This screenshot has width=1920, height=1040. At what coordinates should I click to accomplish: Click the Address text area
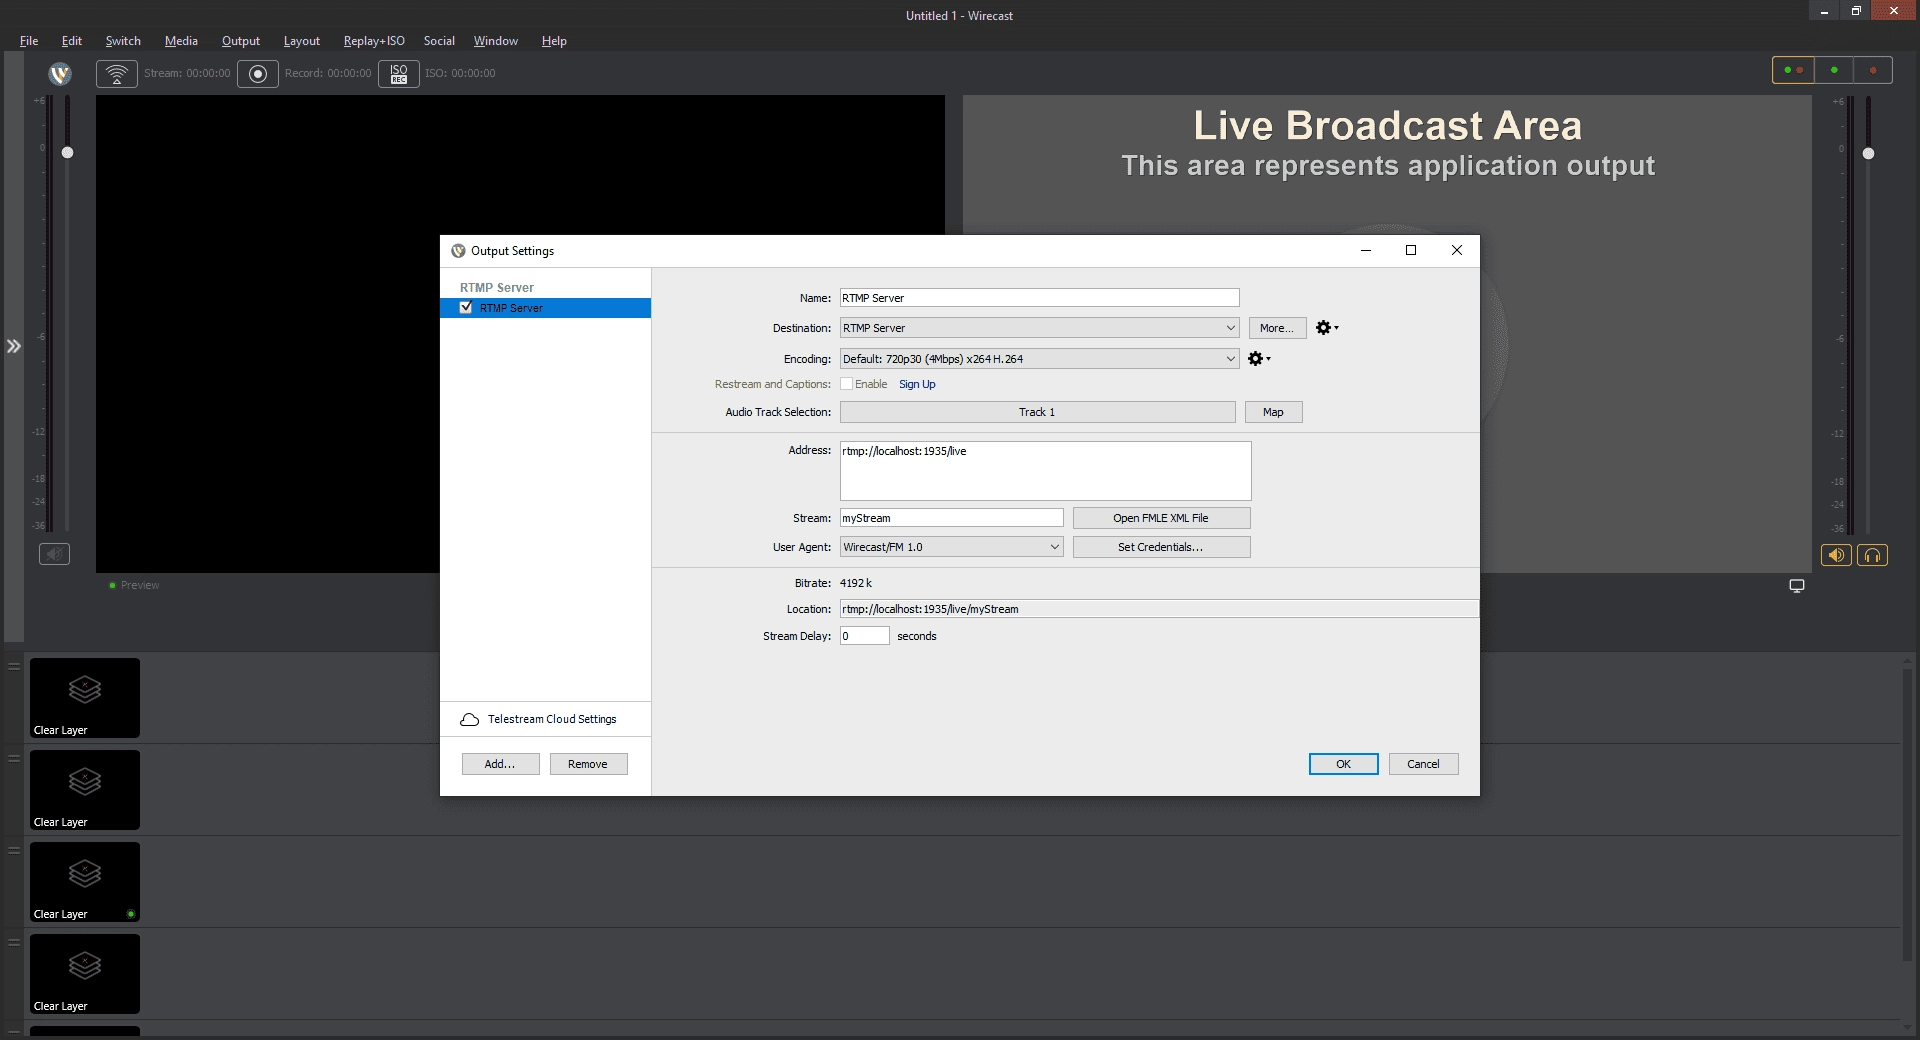tap(1045, 471)
